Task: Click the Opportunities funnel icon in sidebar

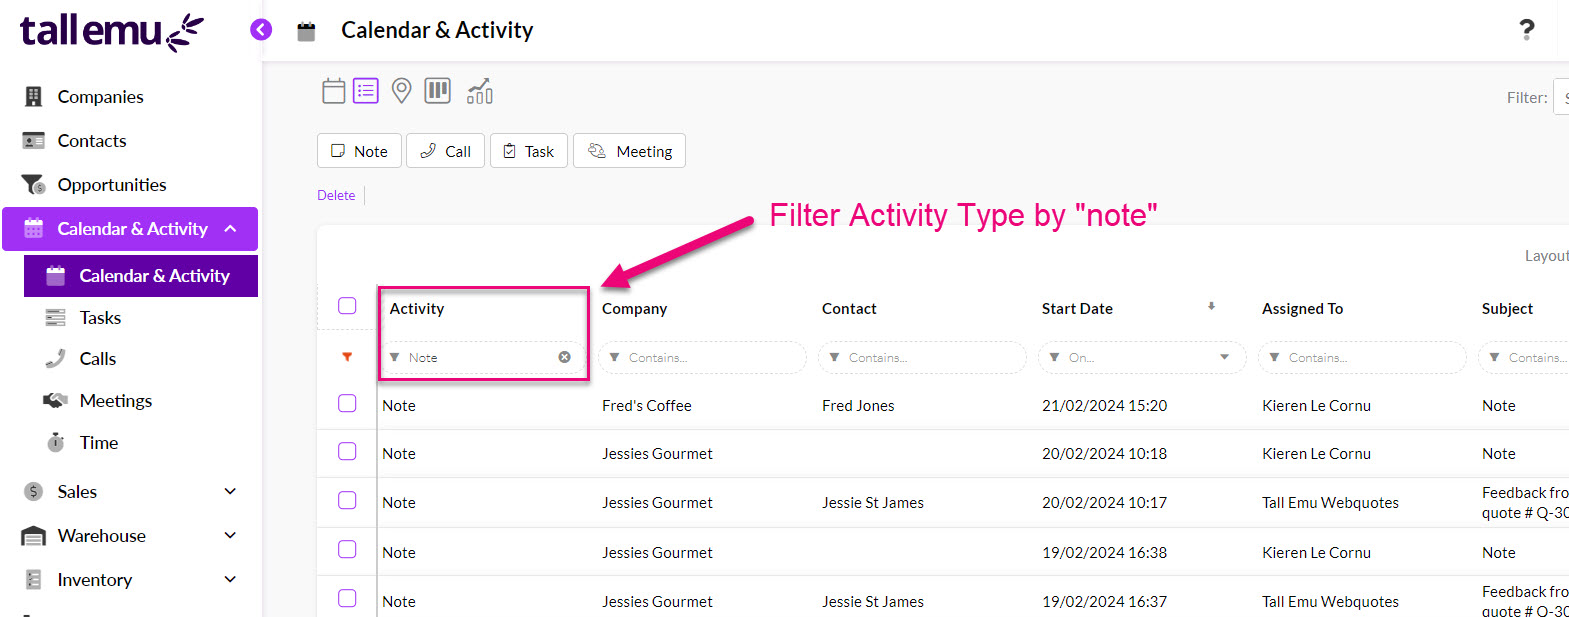Action: [x=33, y=185]
